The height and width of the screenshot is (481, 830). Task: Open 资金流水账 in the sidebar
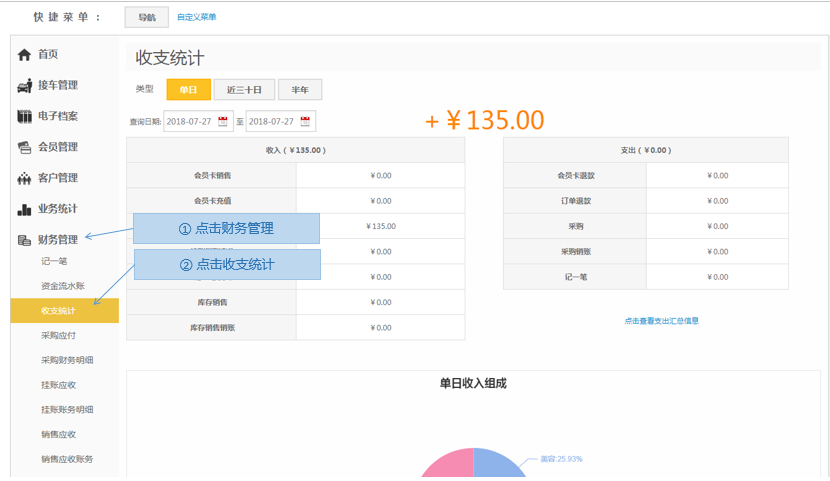coord(62,286)
